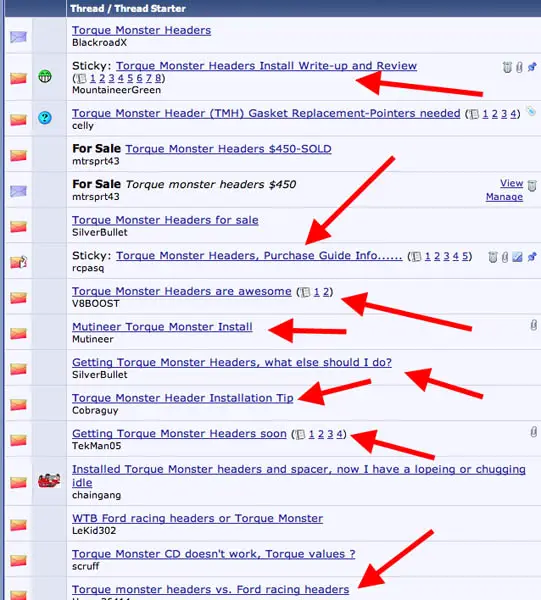The height and width of the screenshot is (600, 541).
Task: Click paperclip icon in Purchase Guide sticky row
Action: [505, 257]
